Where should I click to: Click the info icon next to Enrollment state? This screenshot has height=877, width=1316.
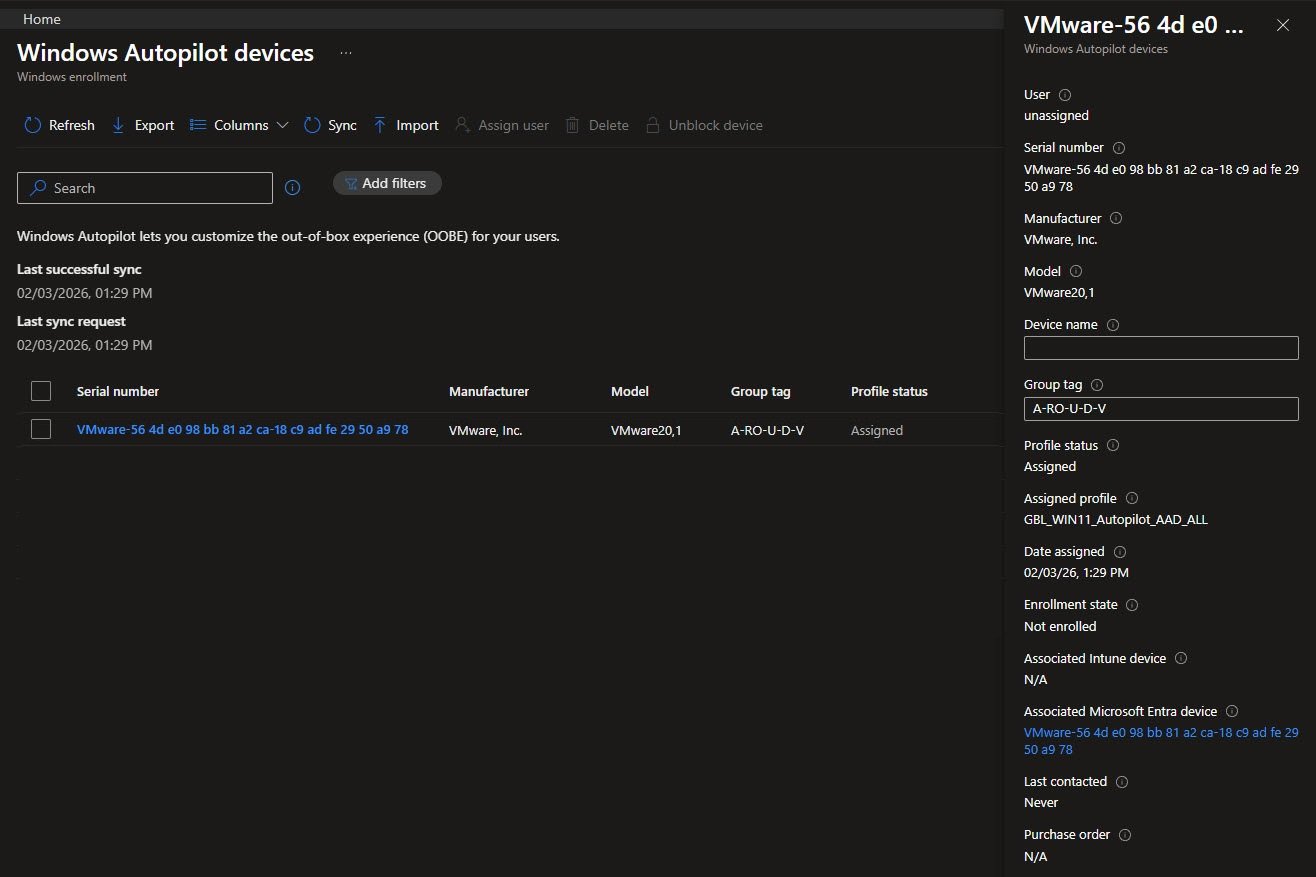[1132, 605]
